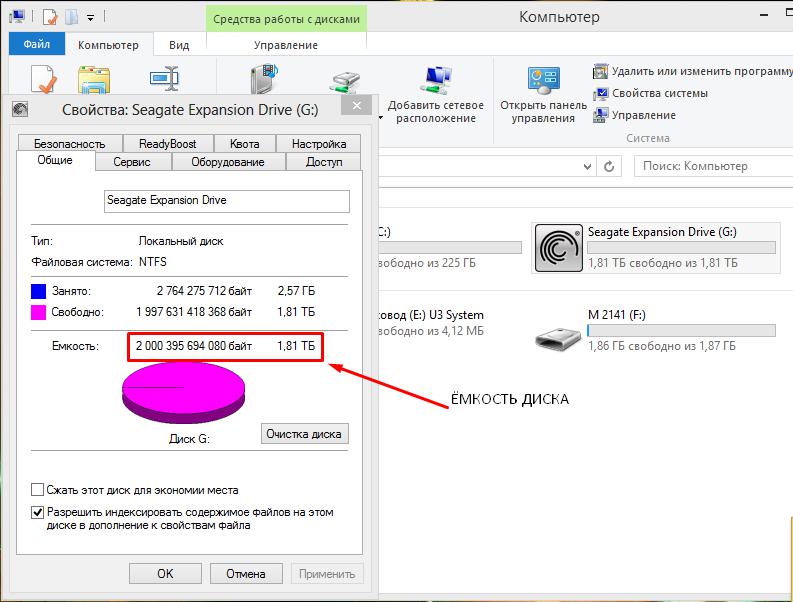Click the quick access properties icon
This screenshot has height=602, width=793.
(50, 17)
